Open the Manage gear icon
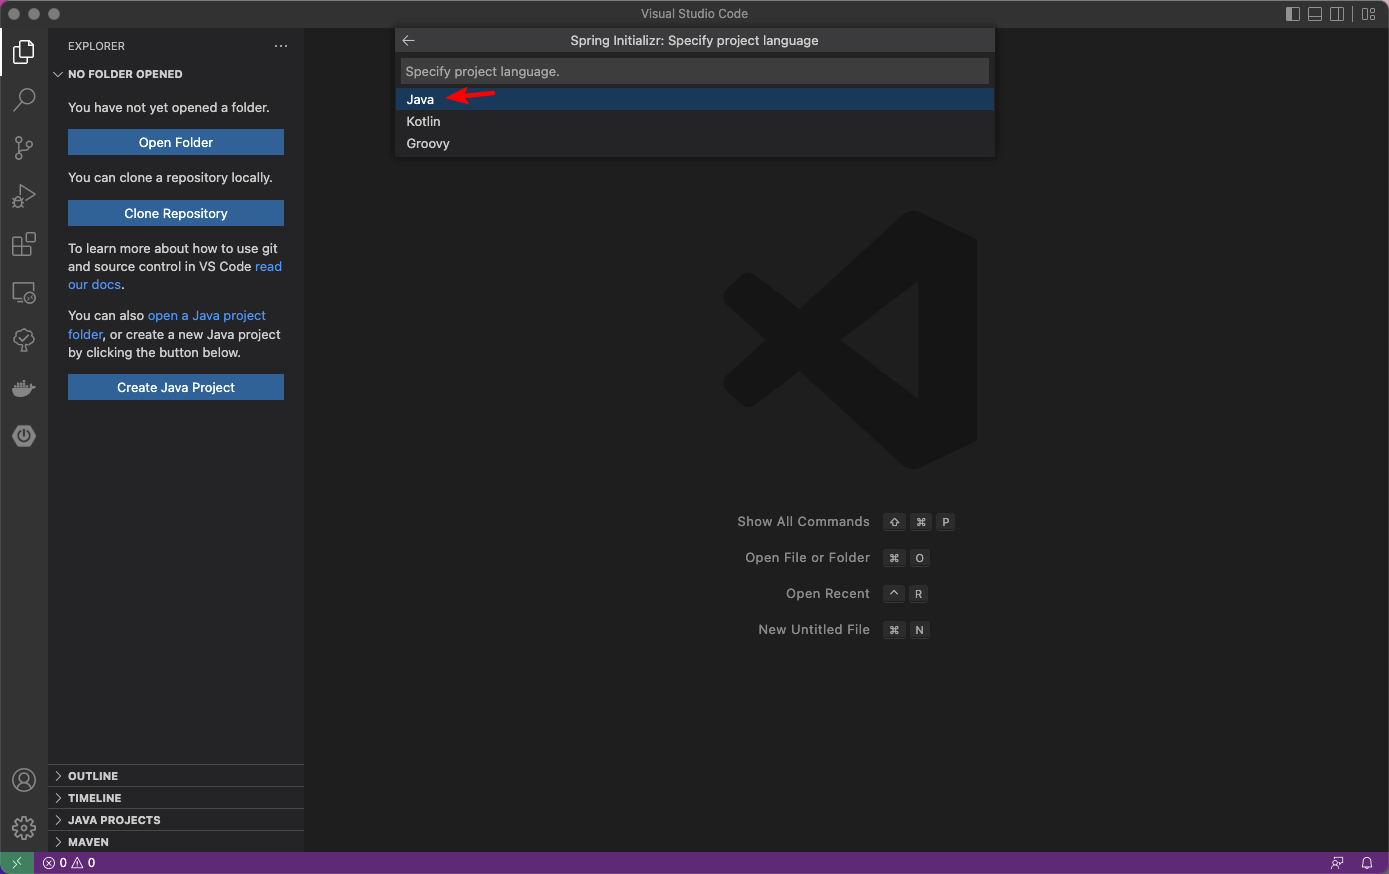1389x874 pixels. pos(24,828)
